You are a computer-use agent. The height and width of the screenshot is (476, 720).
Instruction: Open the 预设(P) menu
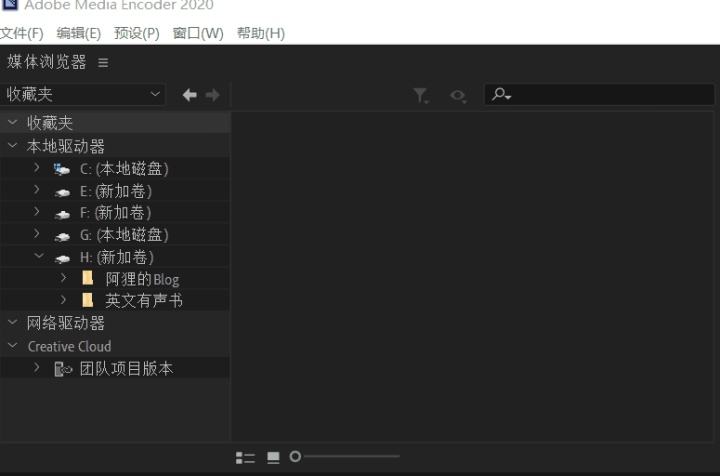coord(136,33)
